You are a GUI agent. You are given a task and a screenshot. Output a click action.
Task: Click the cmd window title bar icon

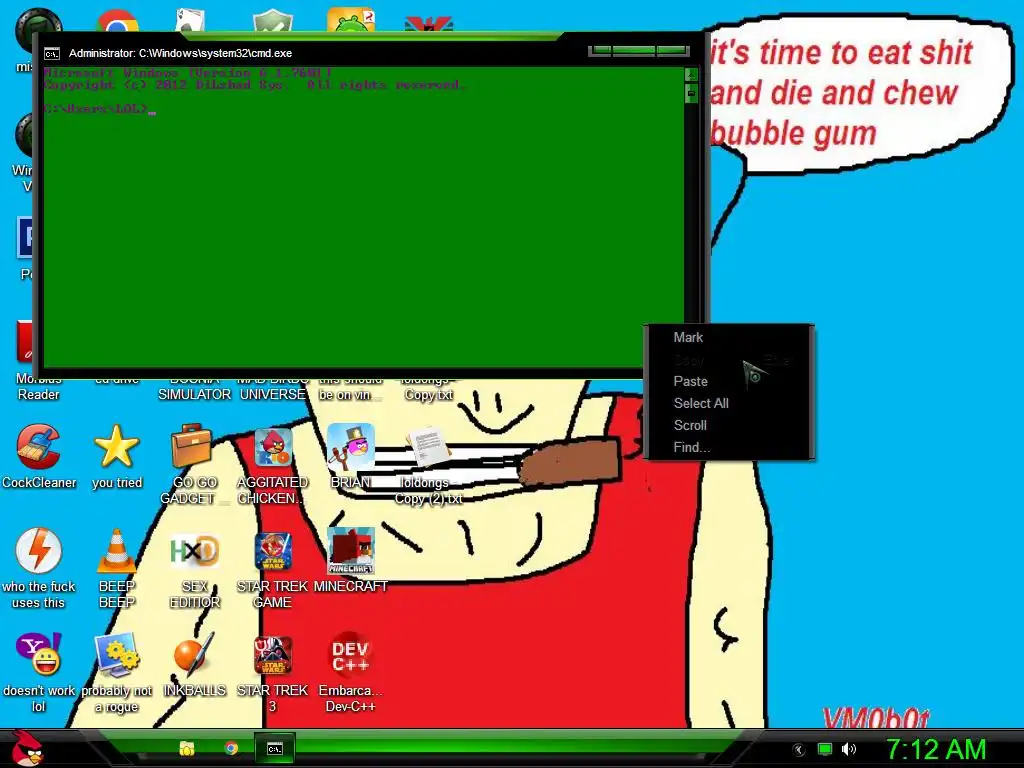pyautogui.click(x=52, y=54)
